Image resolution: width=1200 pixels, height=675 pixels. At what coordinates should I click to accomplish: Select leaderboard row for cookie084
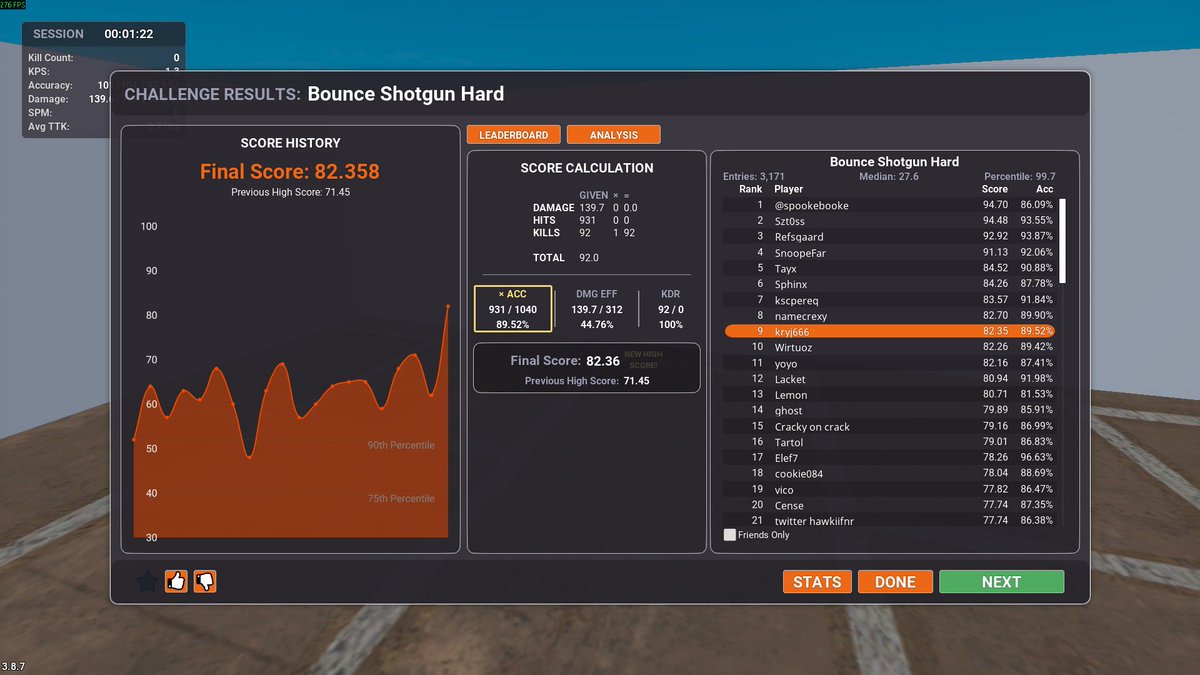pyautogui.click(x=890, y=473)
